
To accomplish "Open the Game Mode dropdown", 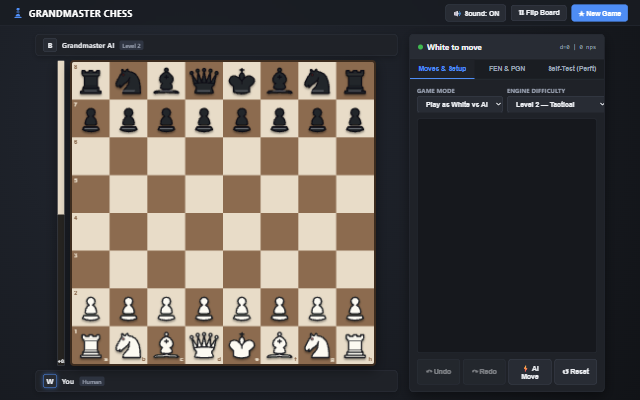I will (x=460, y=104).
